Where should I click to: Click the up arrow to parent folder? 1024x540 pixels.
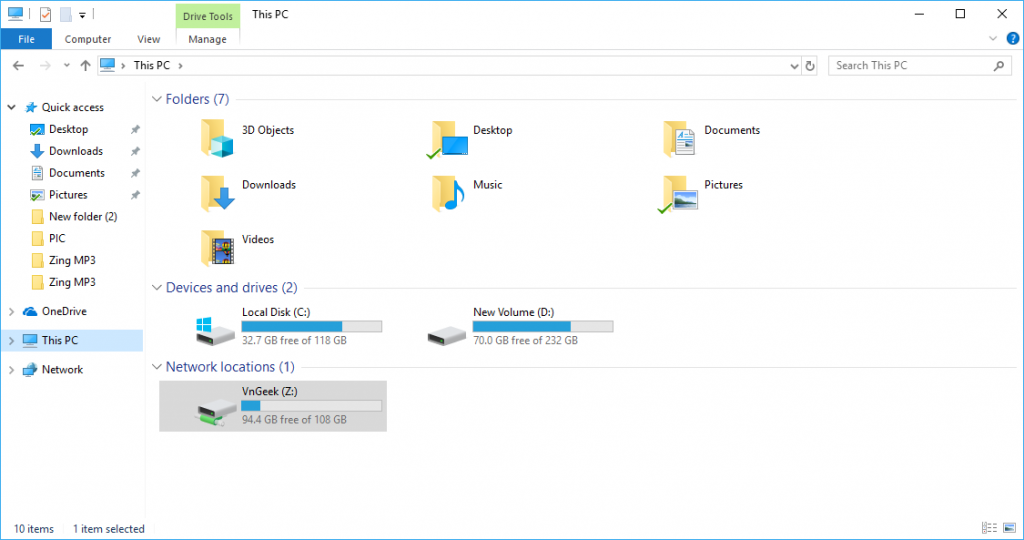click(x=85, y=65)
